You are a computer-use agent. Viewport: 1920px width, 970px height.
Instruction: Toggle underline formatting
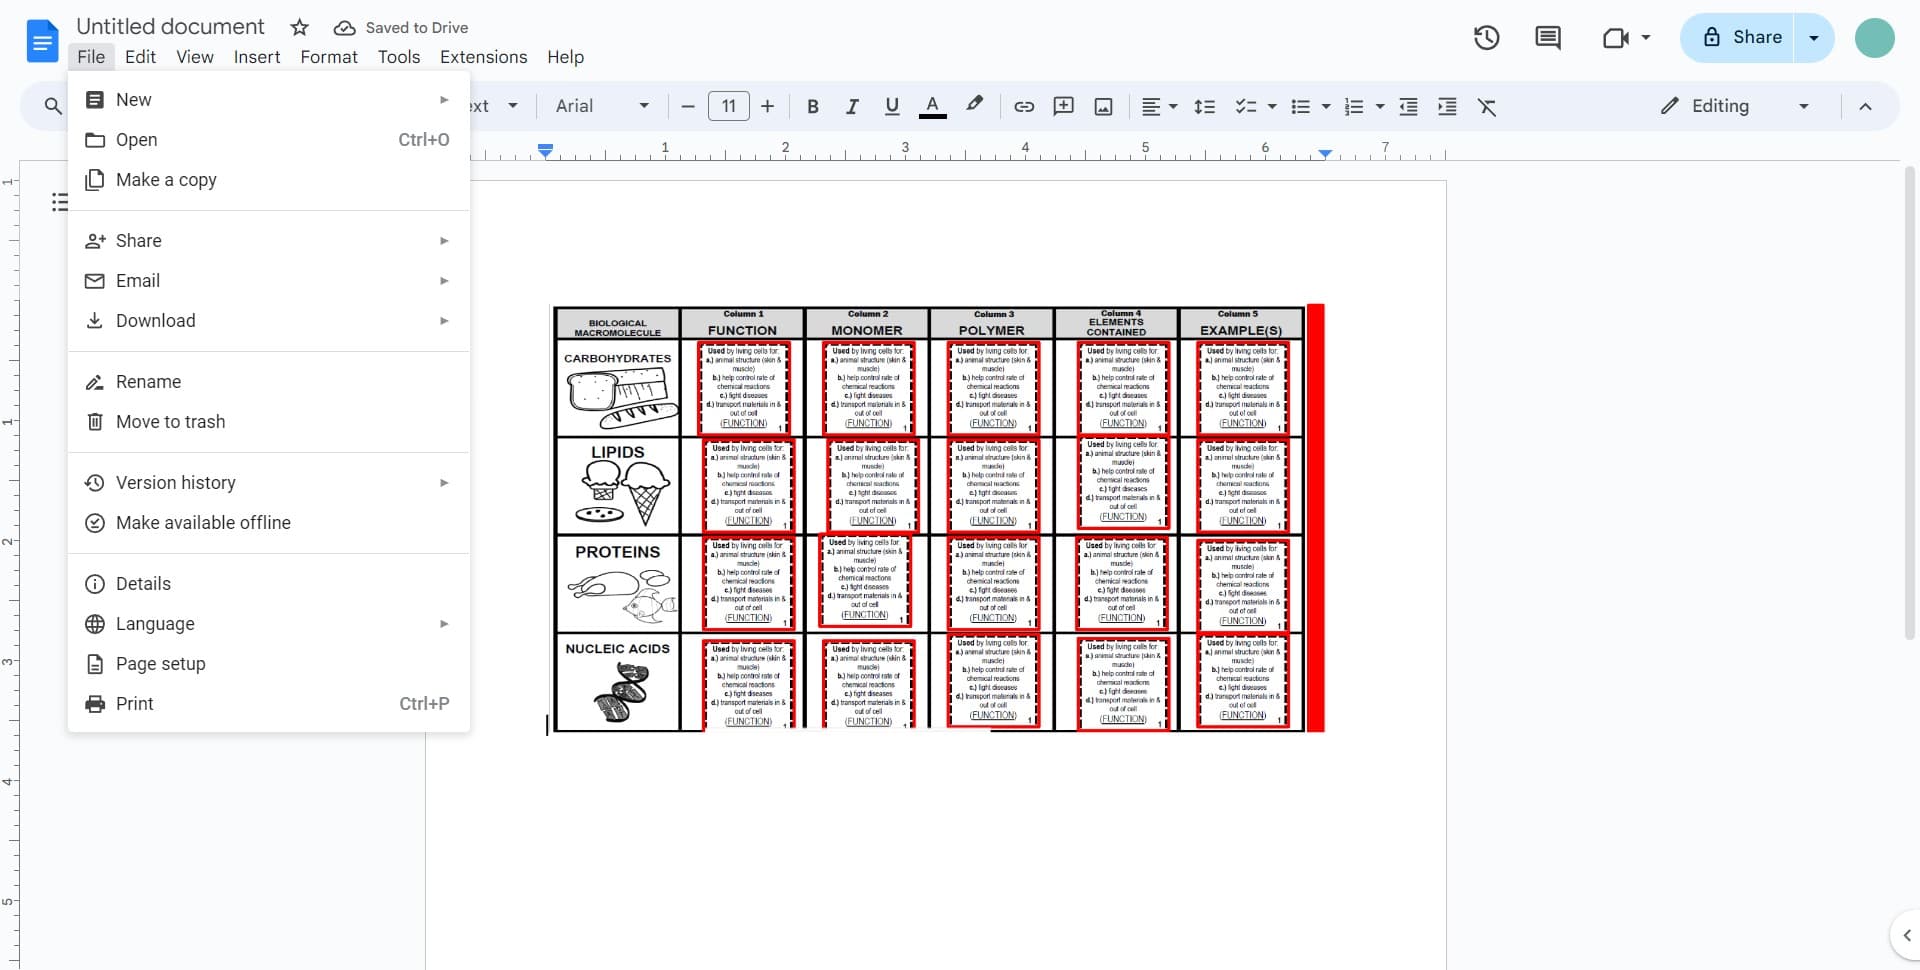pos(891,106)
